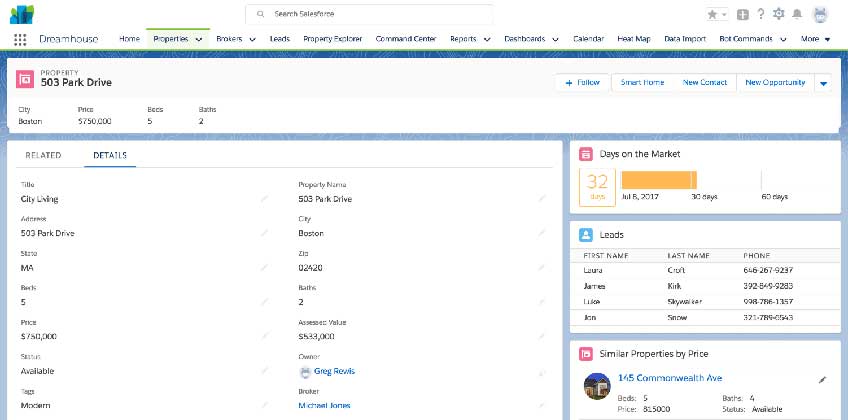The height and width of the screenshot is (420, 848).
Task: Open the Favorites star icon
Action: click(712, 15)
